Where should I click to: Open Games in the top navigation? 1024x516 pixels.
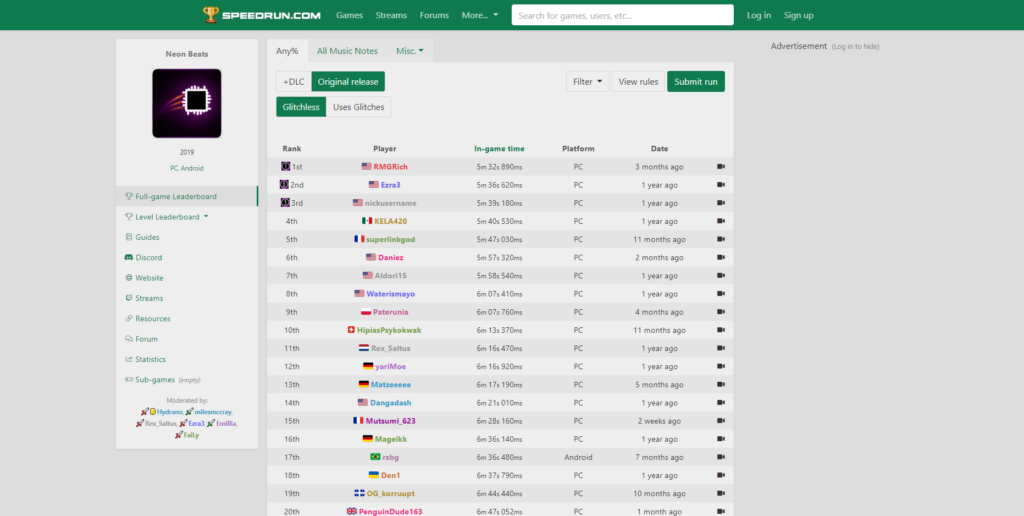point(349,15)
